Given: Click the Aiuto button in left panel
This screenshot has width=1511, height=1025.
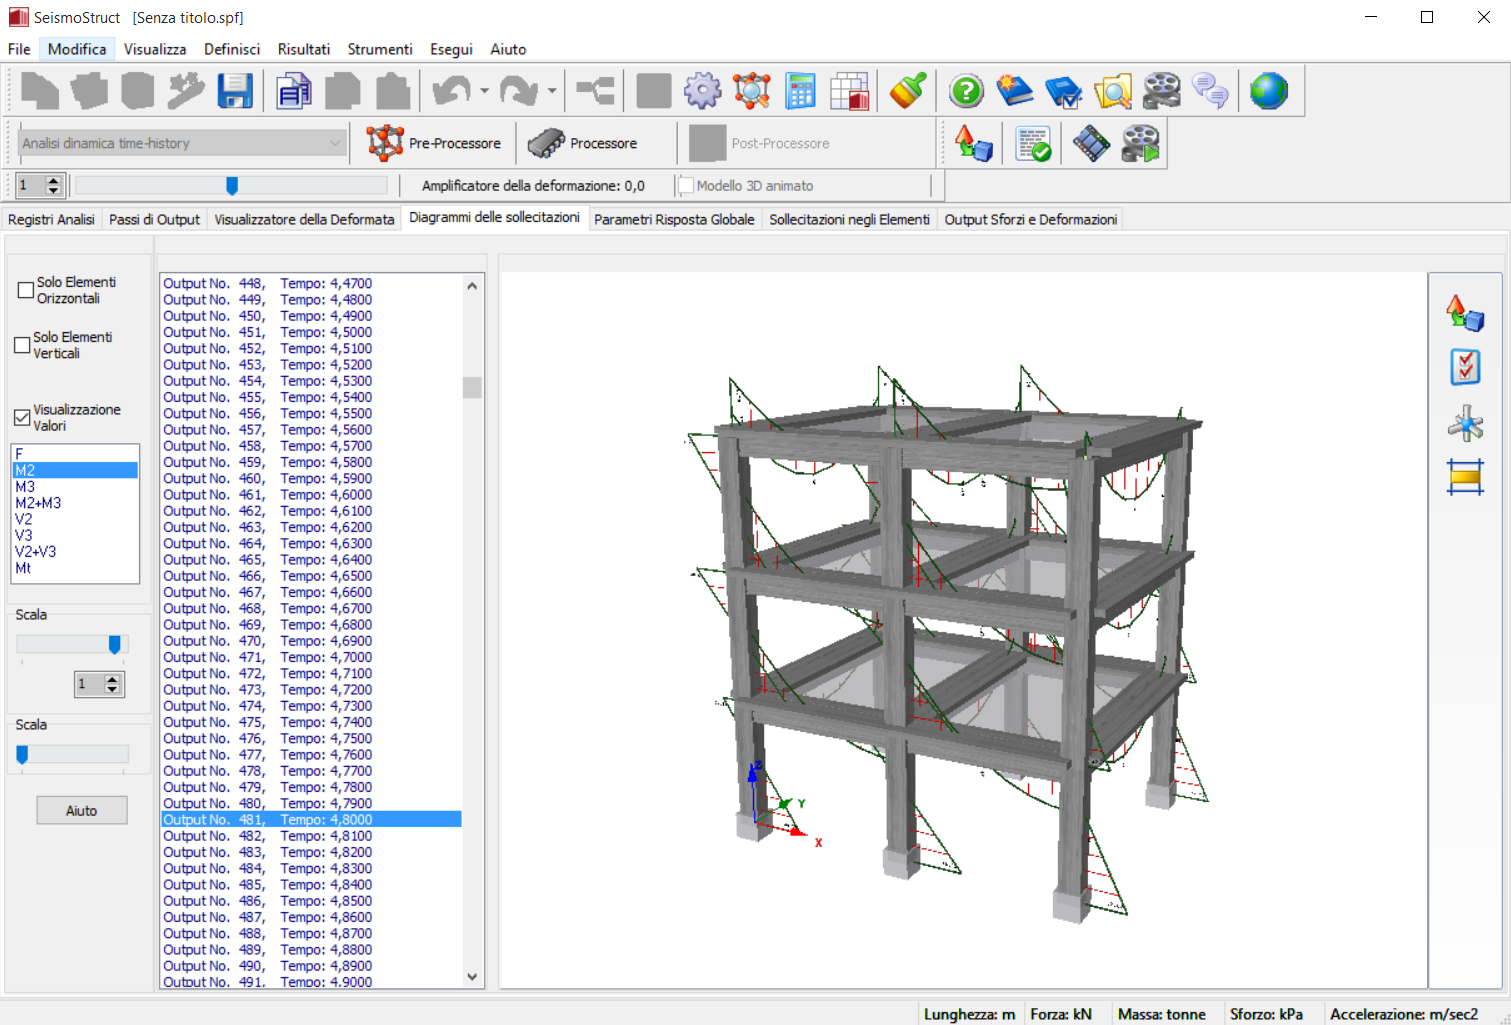Looking at the screenshot, I should [82, 811].
